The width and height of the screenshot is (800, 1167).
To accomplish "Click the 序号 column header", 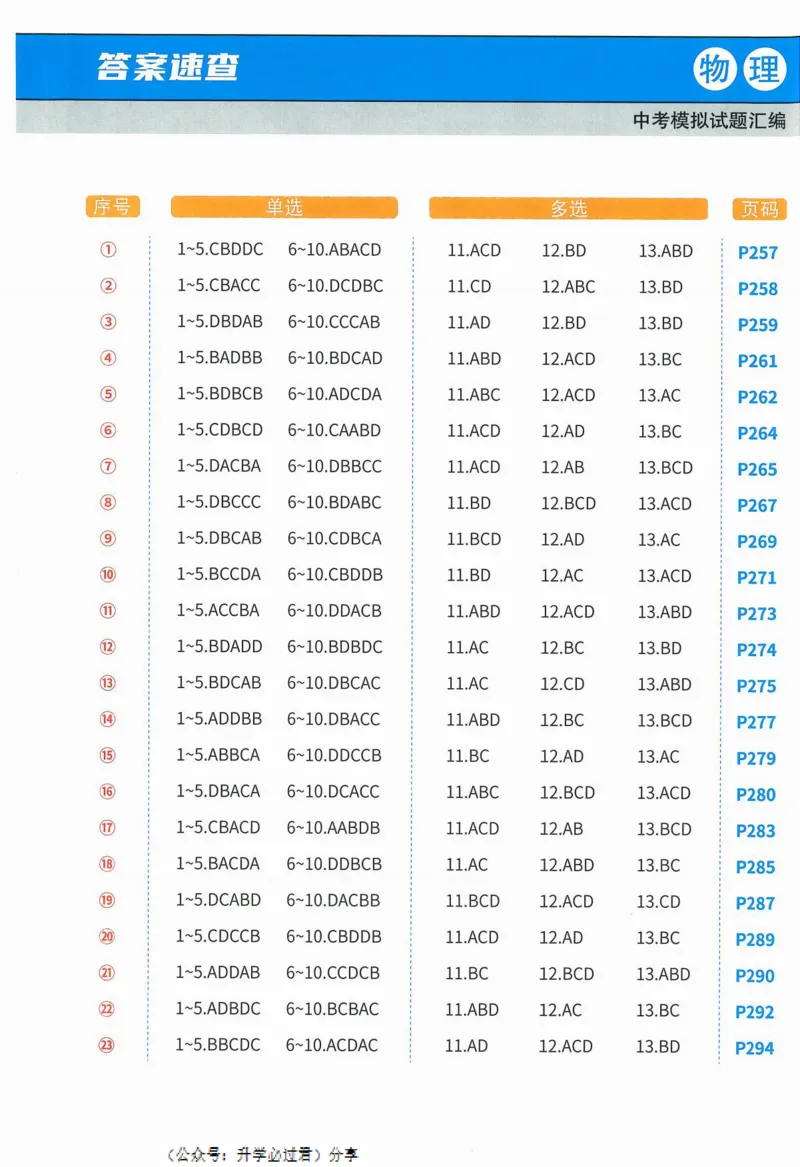I will [112, 207].
